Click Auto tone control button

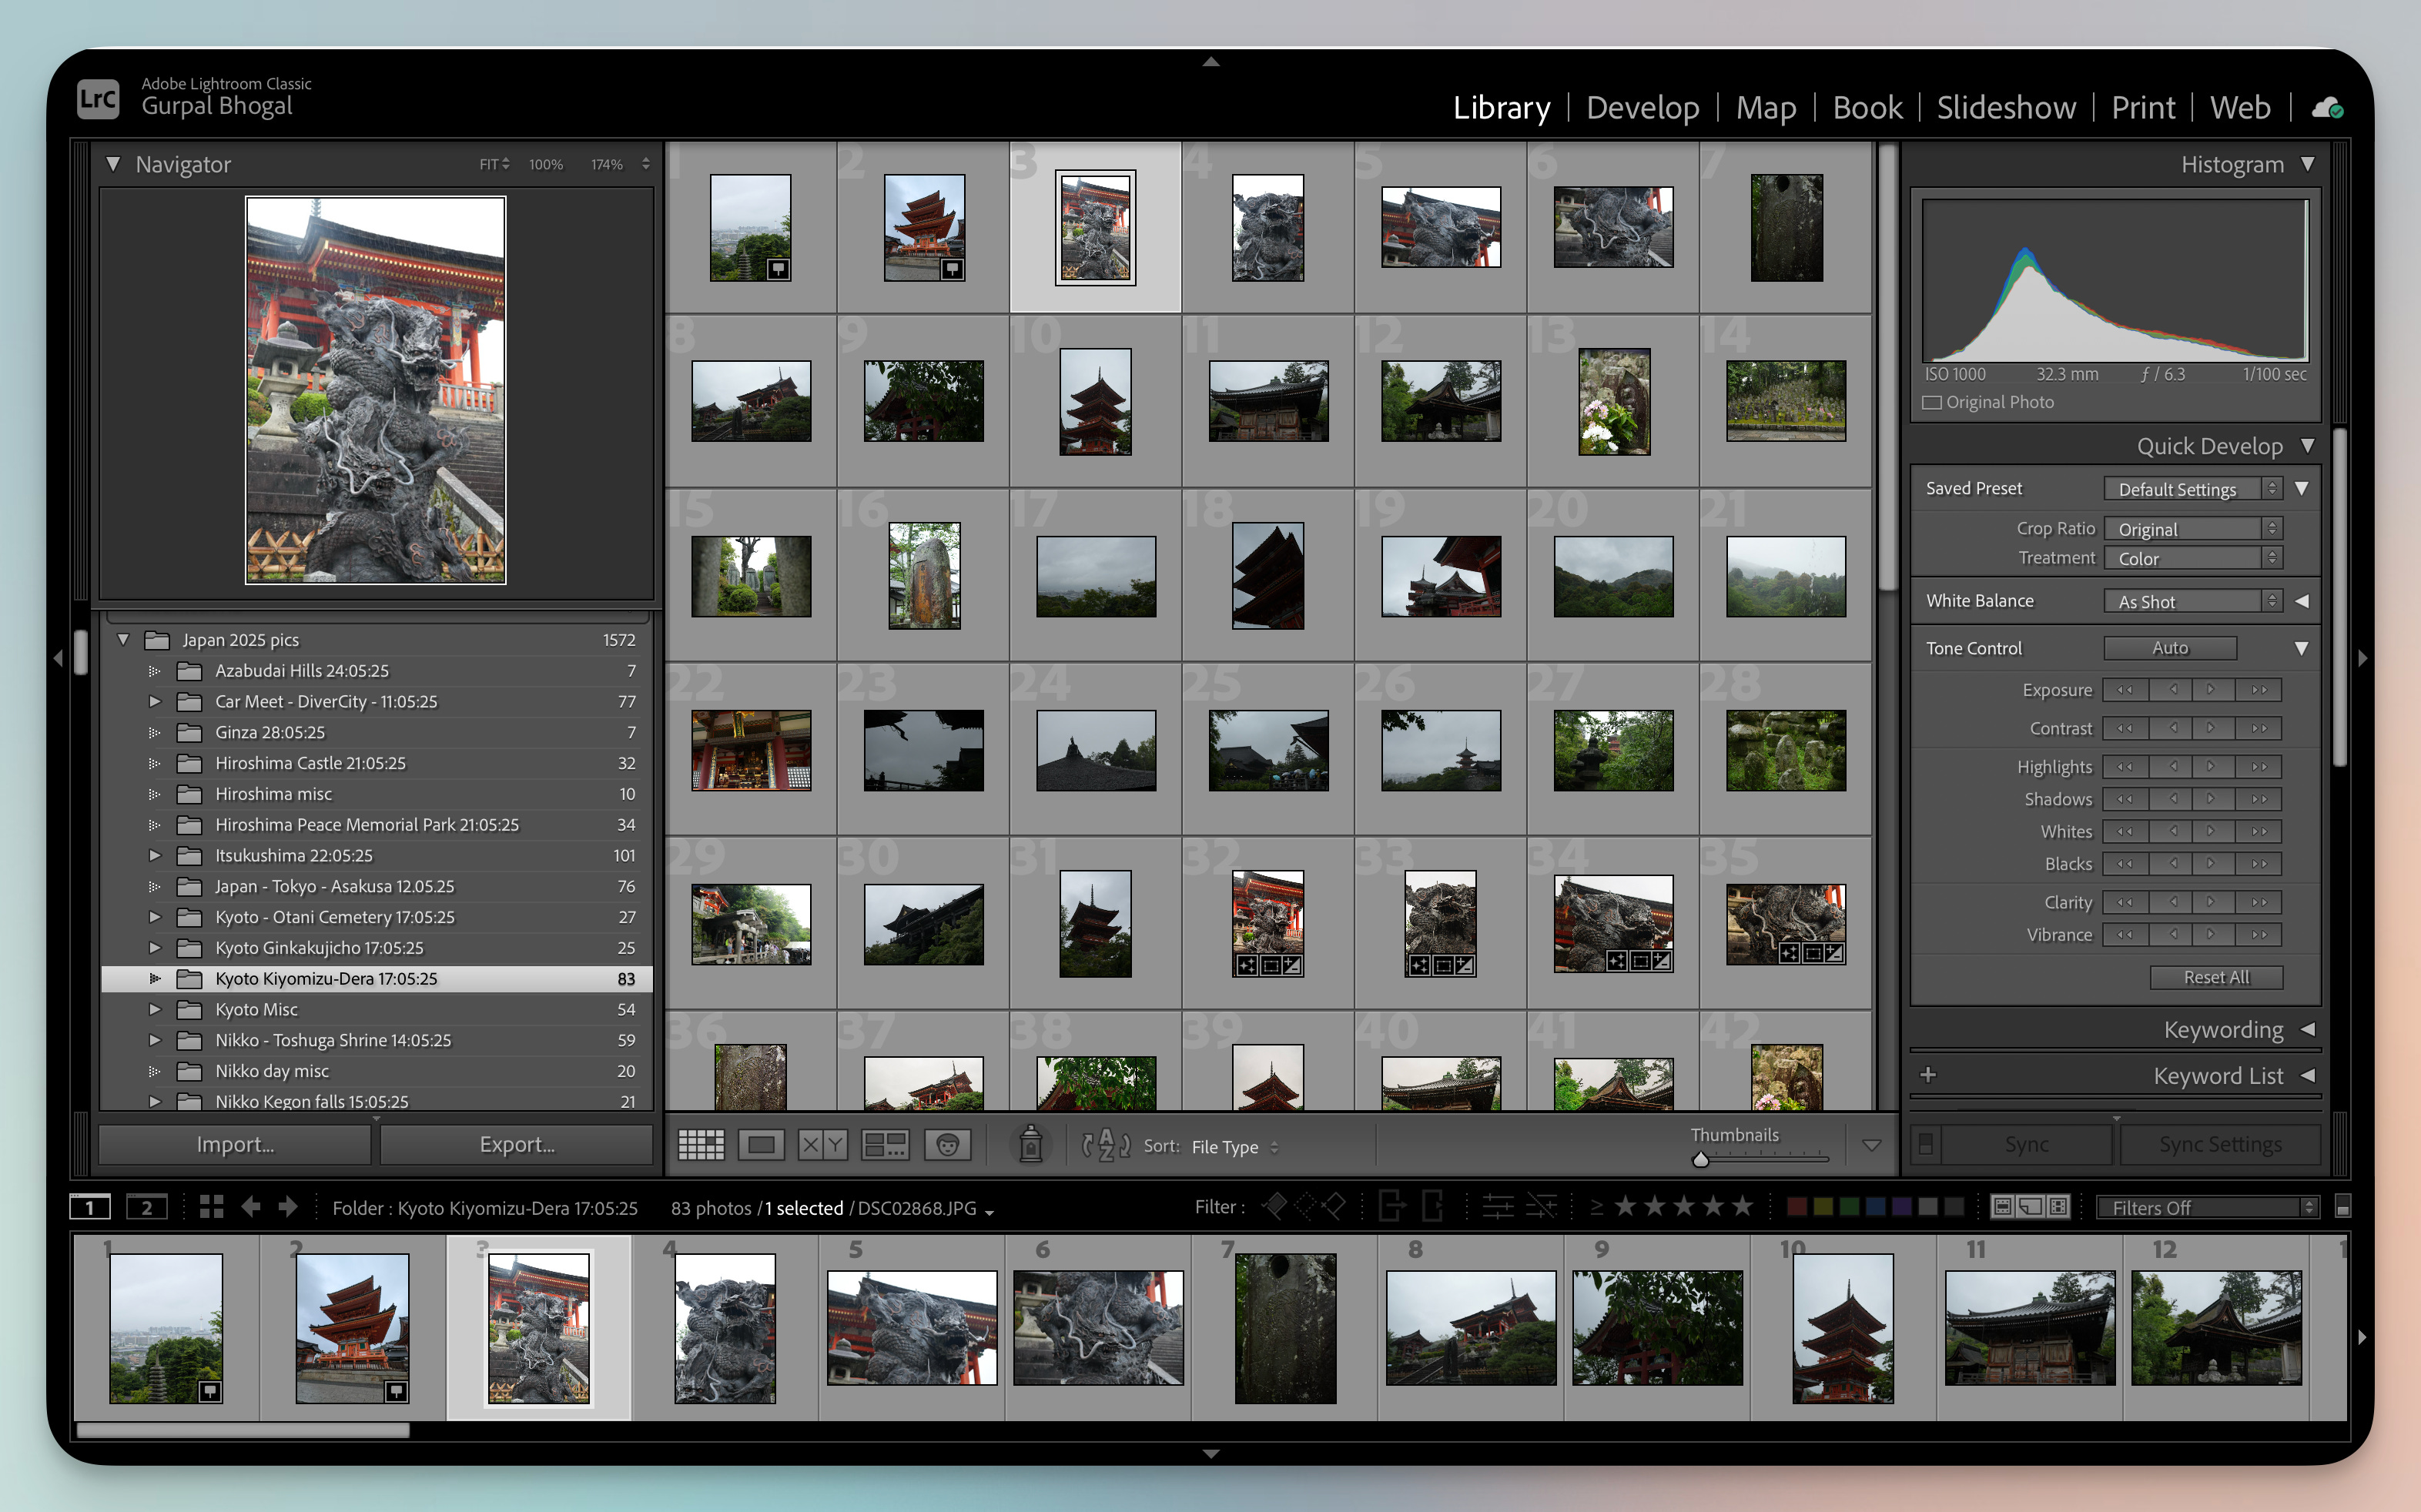(x=2169, y=648)
